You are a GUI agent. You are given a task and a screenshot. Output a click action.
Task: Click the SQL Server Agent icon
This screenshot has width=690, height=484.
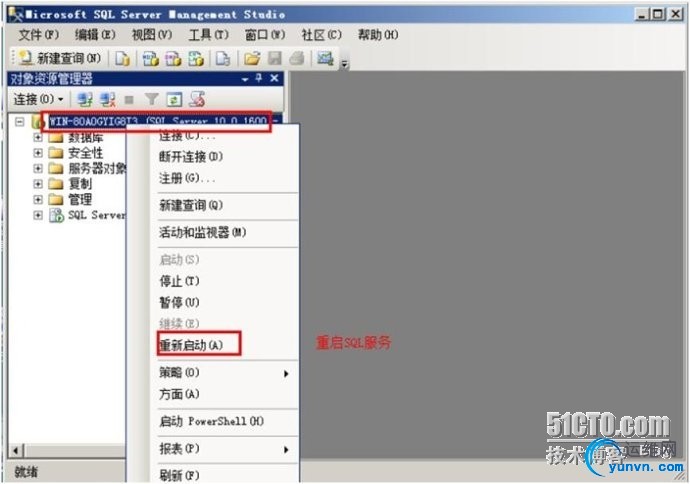pos(56,215)
